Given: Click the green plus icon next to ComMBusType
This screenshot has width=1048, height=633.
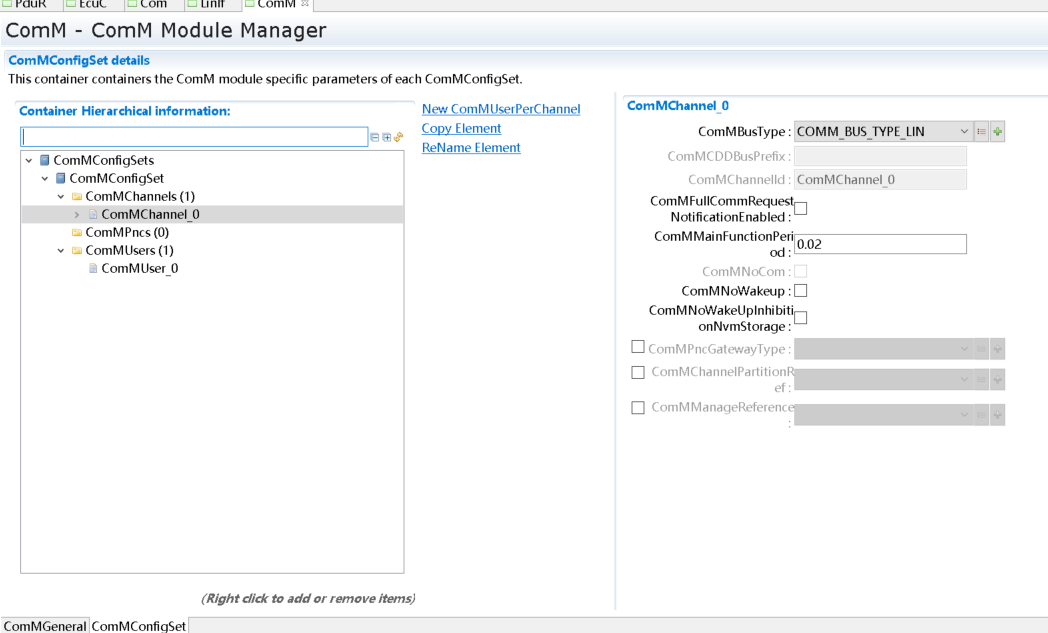Looking at the screenshot, I should tap(997, 132).
